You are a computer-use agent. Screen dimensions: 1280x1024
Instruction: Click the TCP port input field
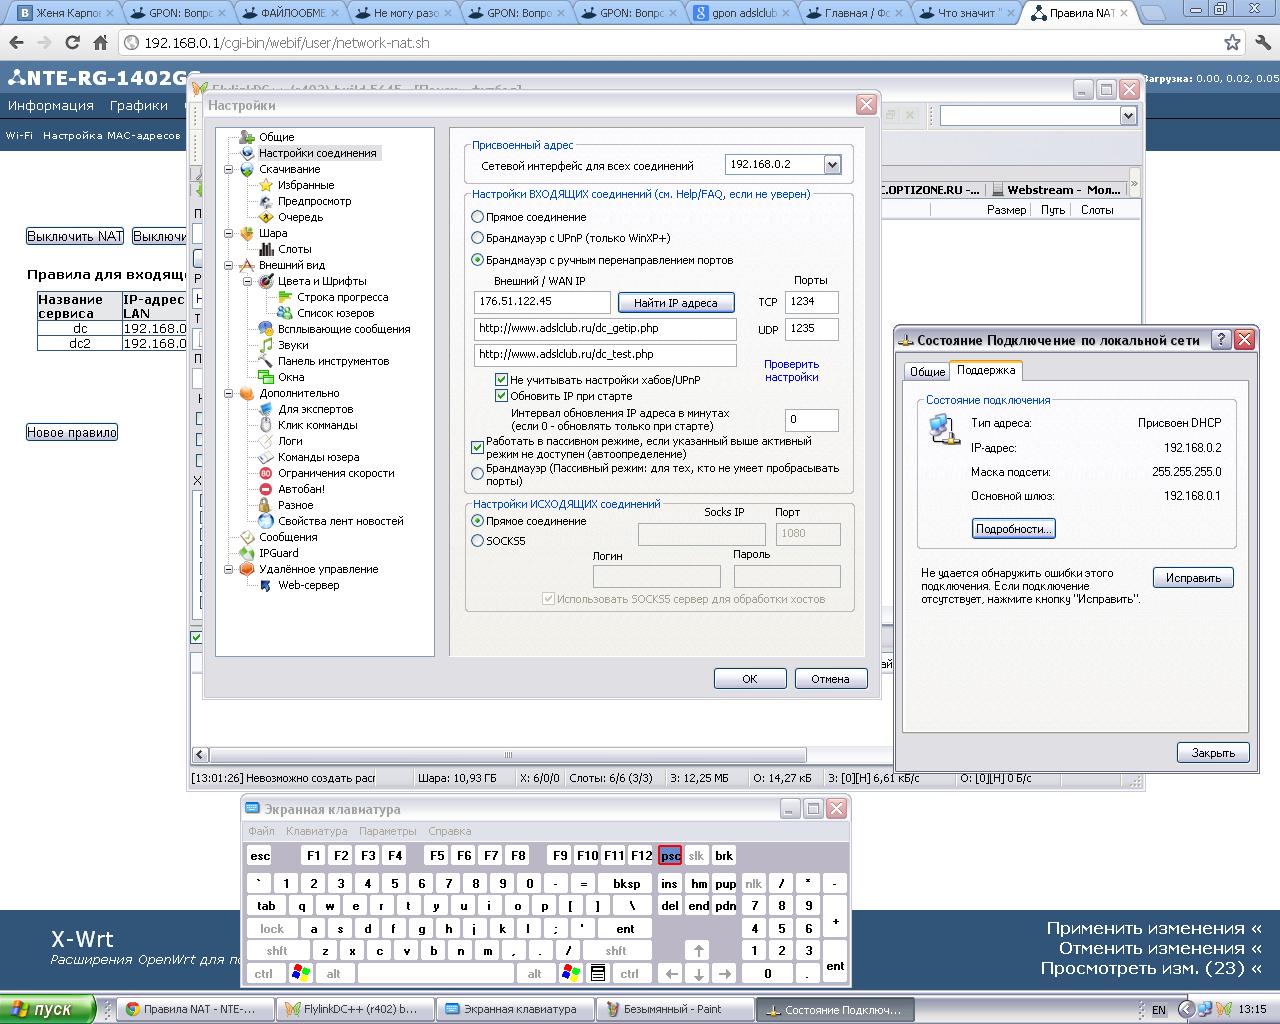811,302
